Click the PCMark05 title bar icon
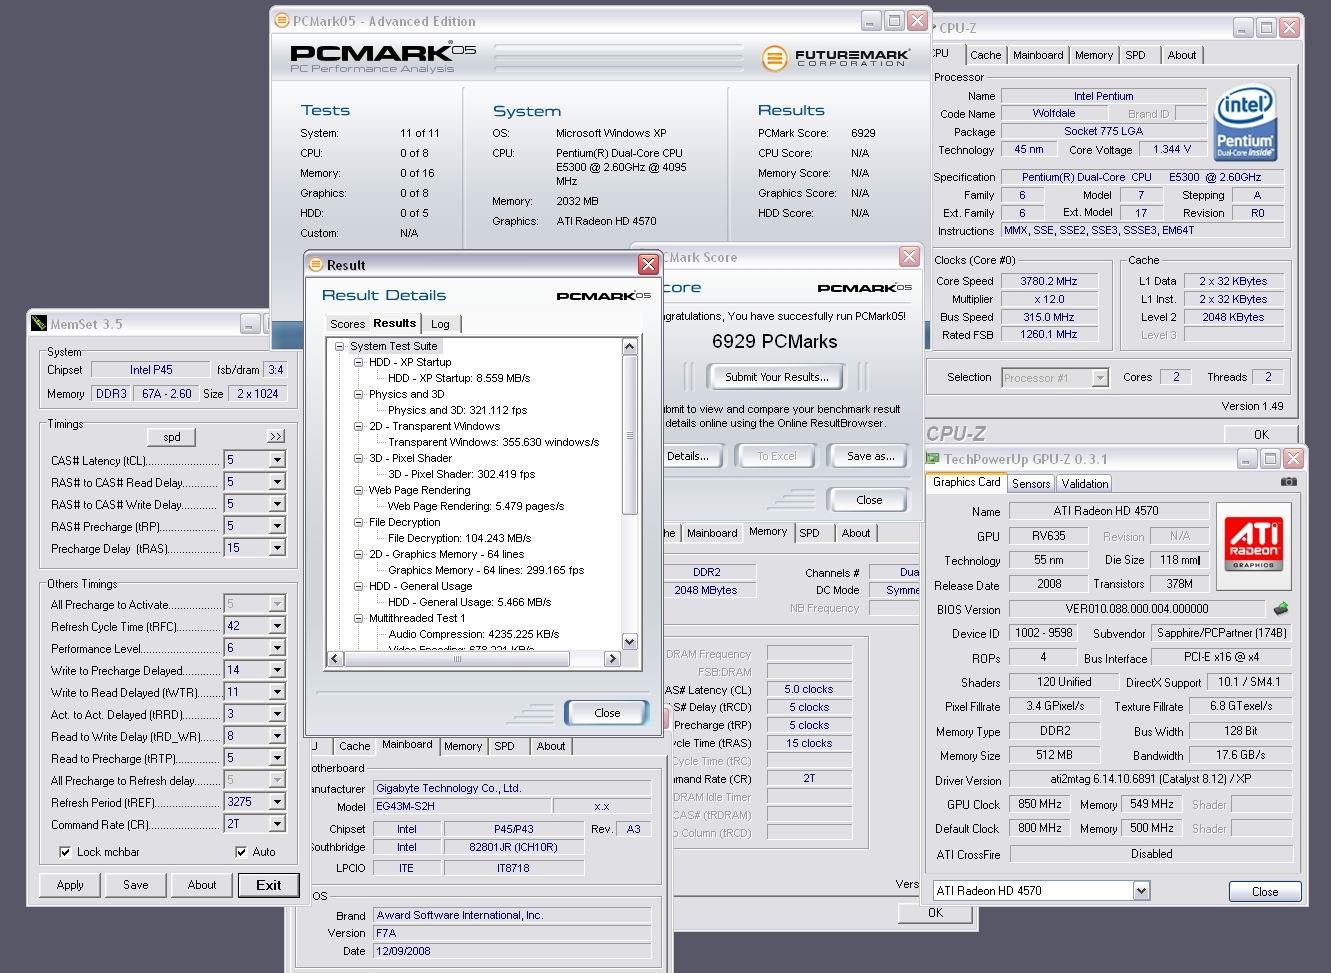Screen dimensions: 1331x973 coord(281,21)
